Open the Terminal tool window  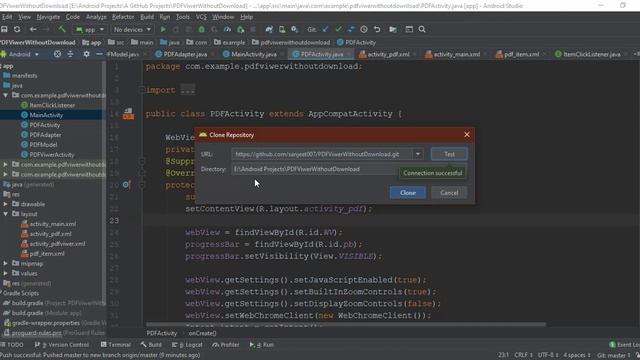coord(116,345)
